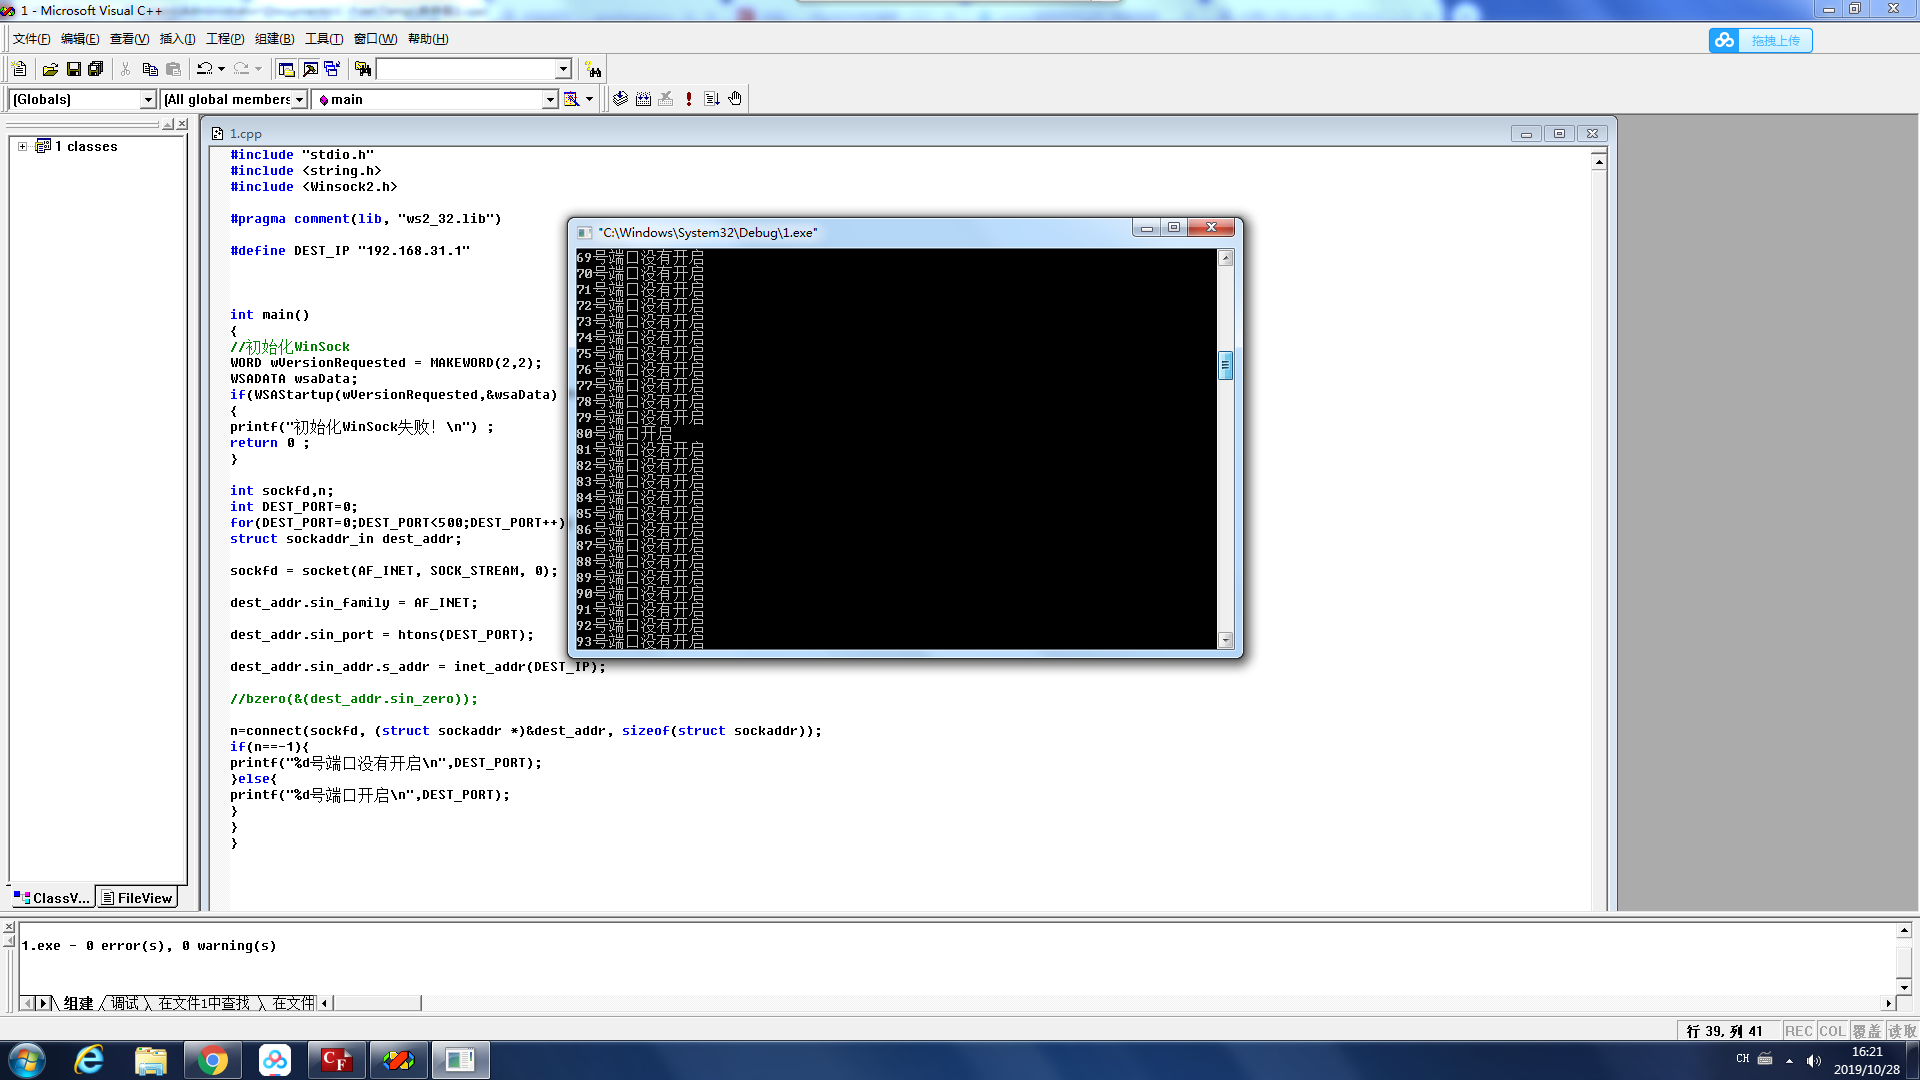This screenshot has width=1920, height=1080.
Task: Open the Window List toolbar icon
Action: (332, 69)
